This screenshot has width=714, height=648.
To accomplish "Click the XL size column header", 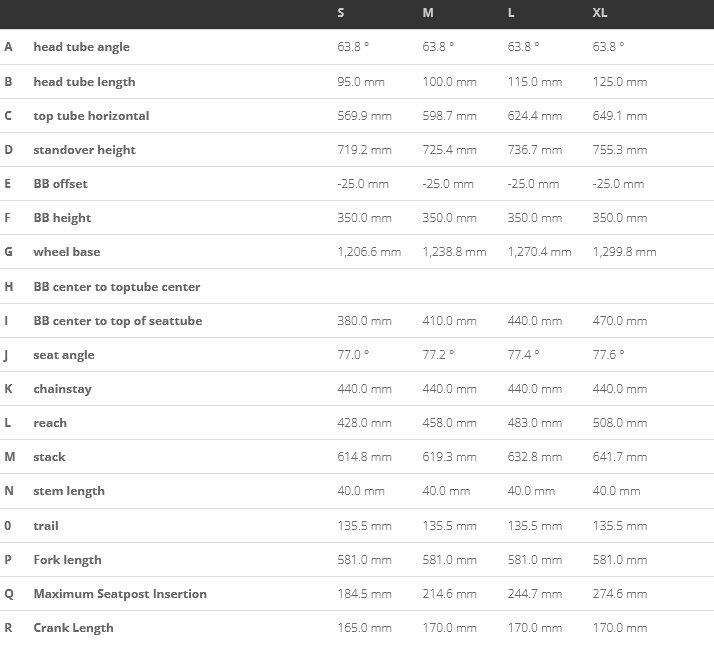I will pyautogui.click(x=600, y=13).
